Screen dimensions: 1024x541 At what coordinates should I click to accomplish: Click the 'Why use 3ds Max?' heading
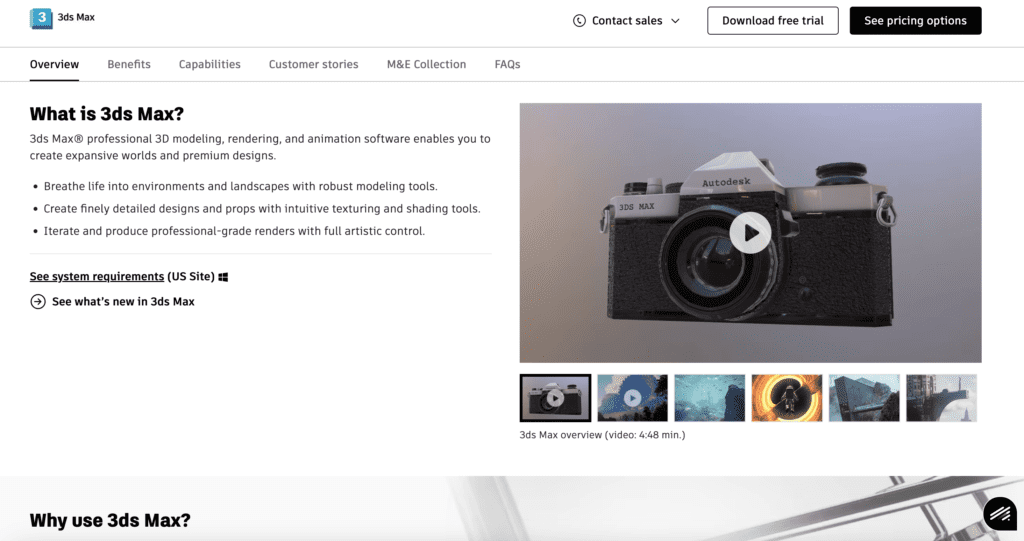click(x=110, y=520)
